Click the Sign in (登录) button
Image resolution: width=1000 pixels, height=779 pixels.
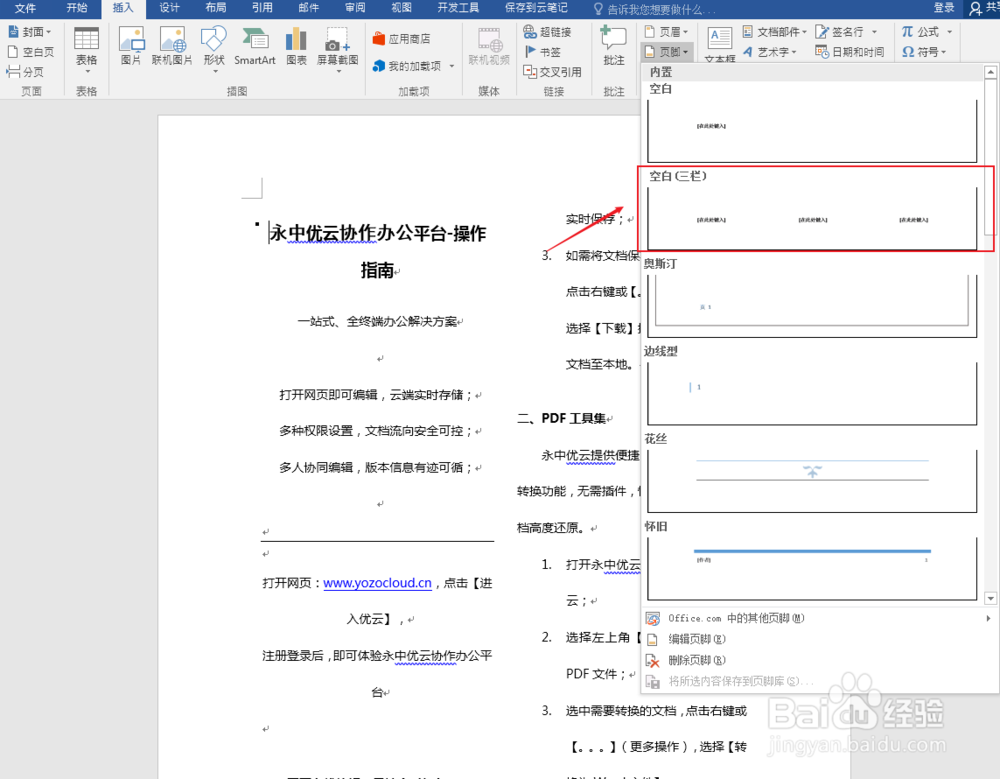click(944, 8)
